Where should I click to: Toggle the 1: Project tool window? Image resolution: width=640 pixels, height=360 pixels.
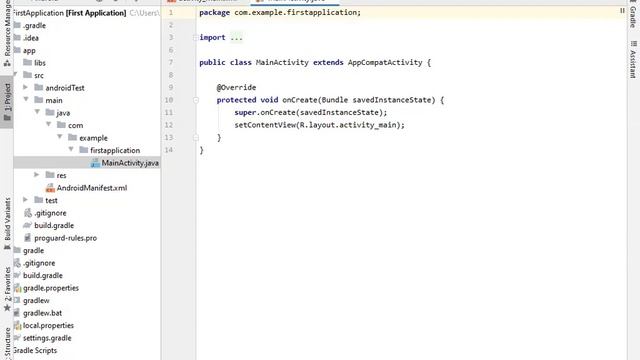point(7,102)
